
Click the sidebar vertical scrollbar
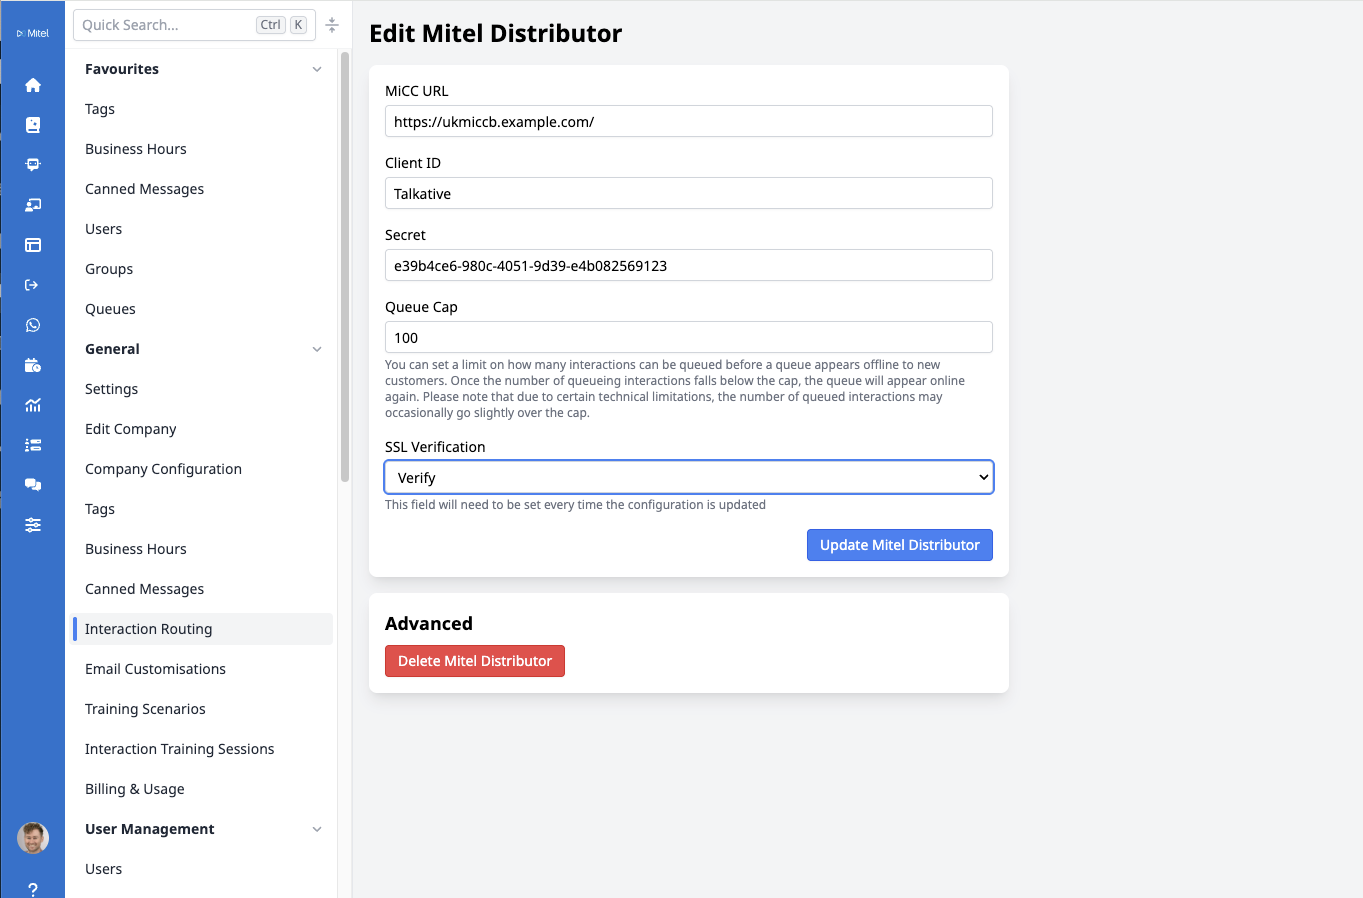[345, 267]
